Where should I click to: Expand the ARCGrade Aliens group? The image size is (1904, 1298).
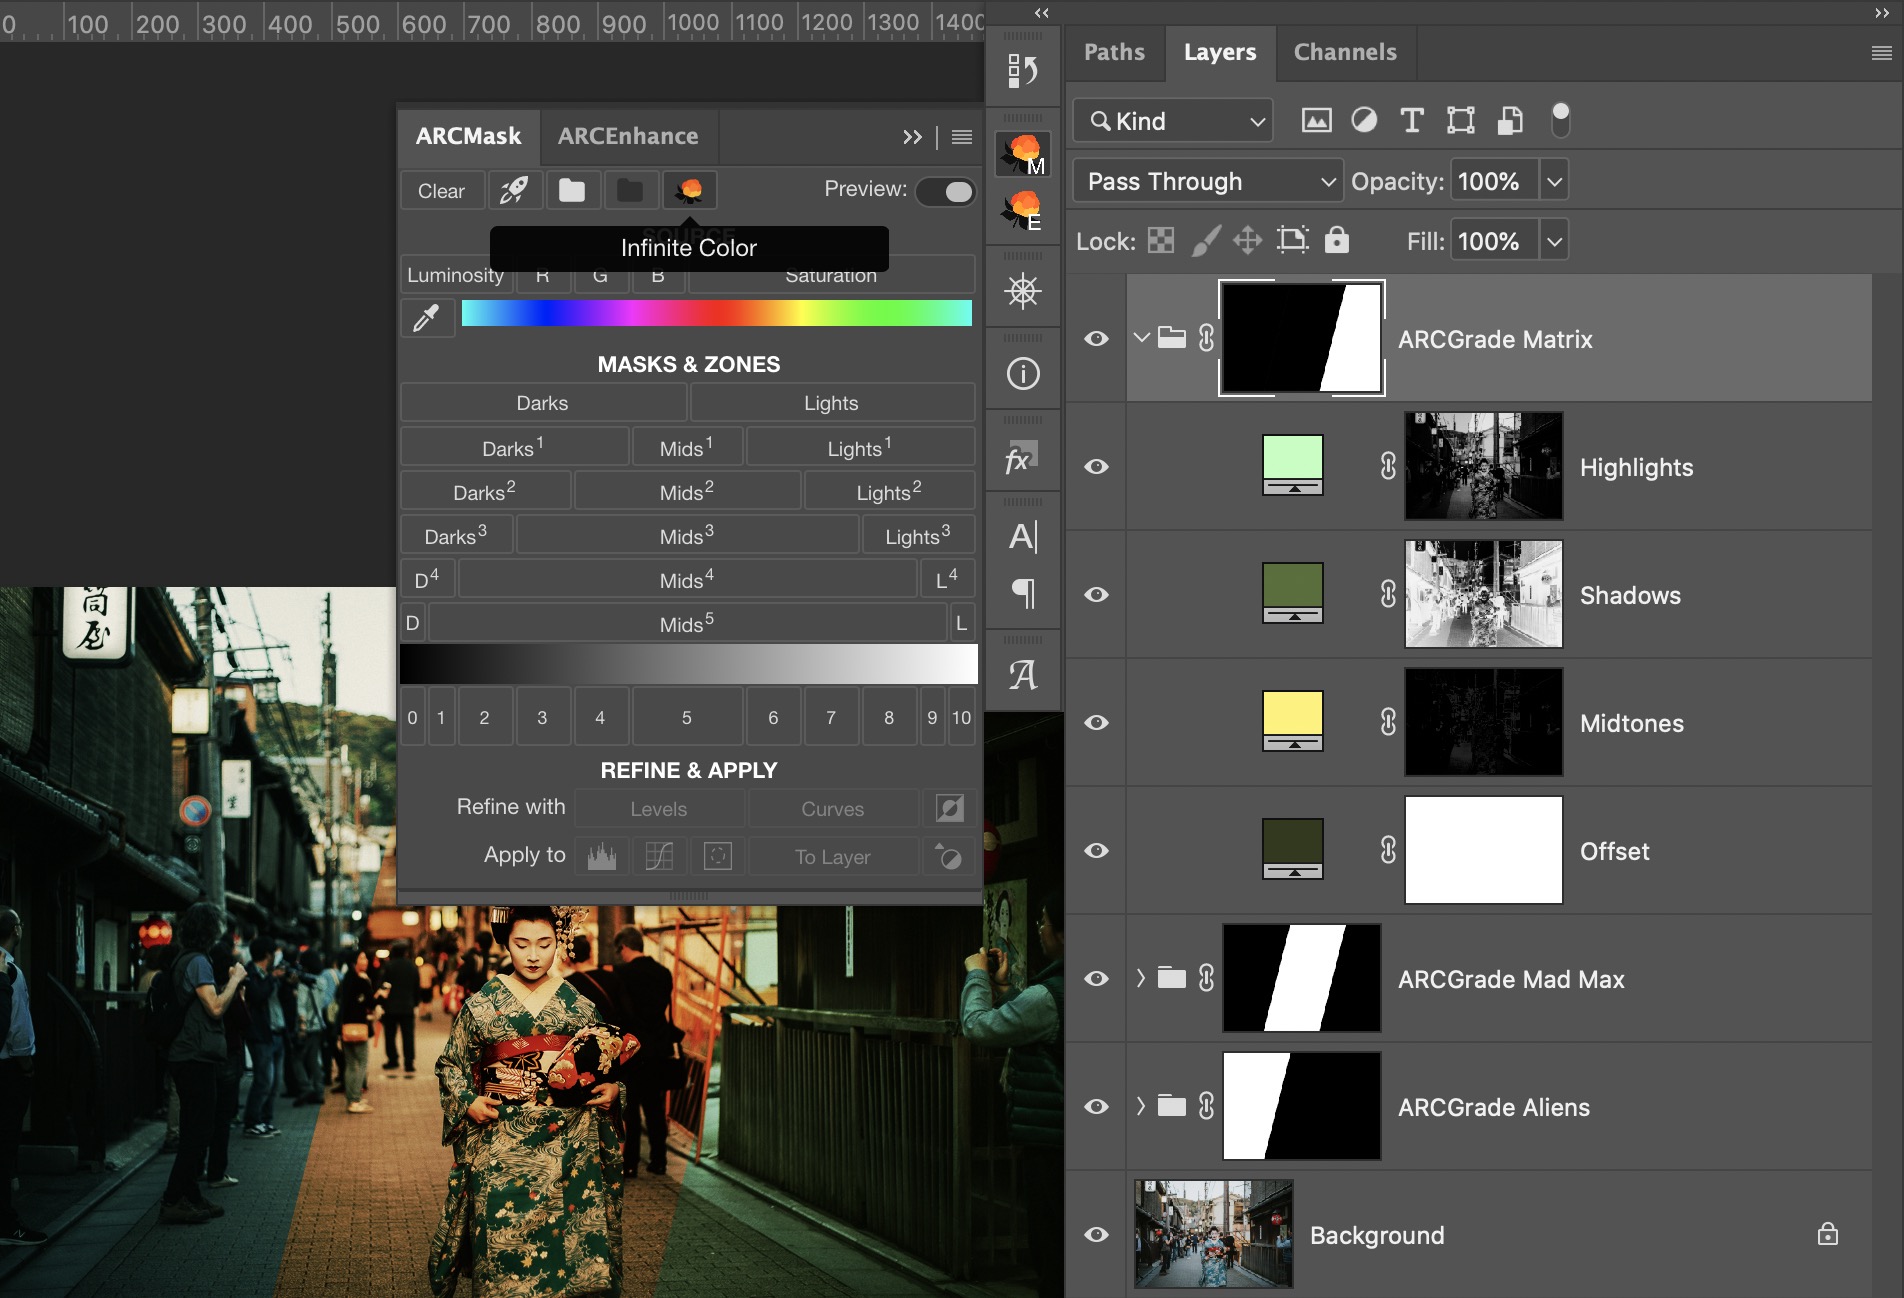[x=1141, y=1106]
